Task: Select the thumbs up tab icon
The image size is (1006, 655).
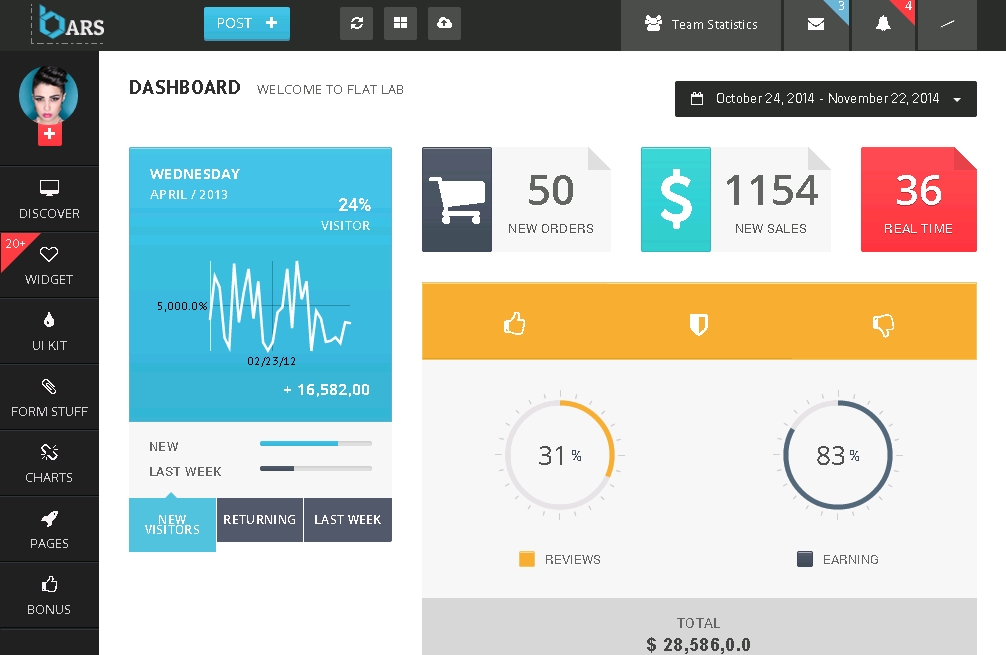Action: click(x=514, y=324)
